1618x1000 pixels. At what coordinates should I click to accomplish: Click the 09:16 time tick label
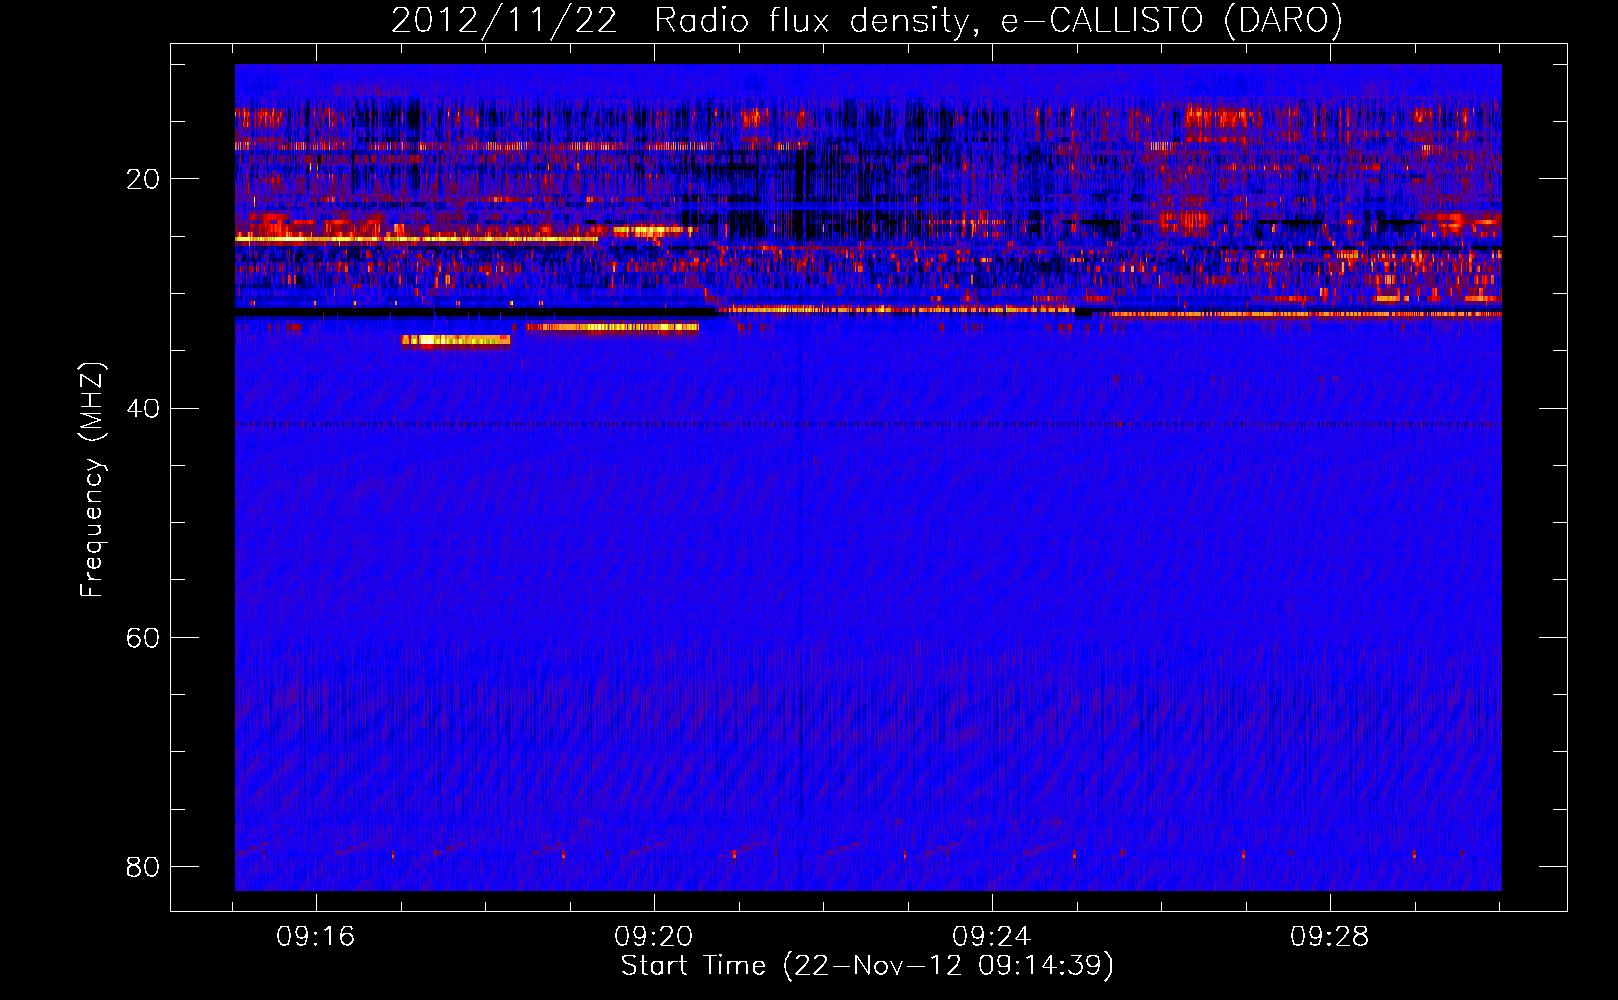316,937
